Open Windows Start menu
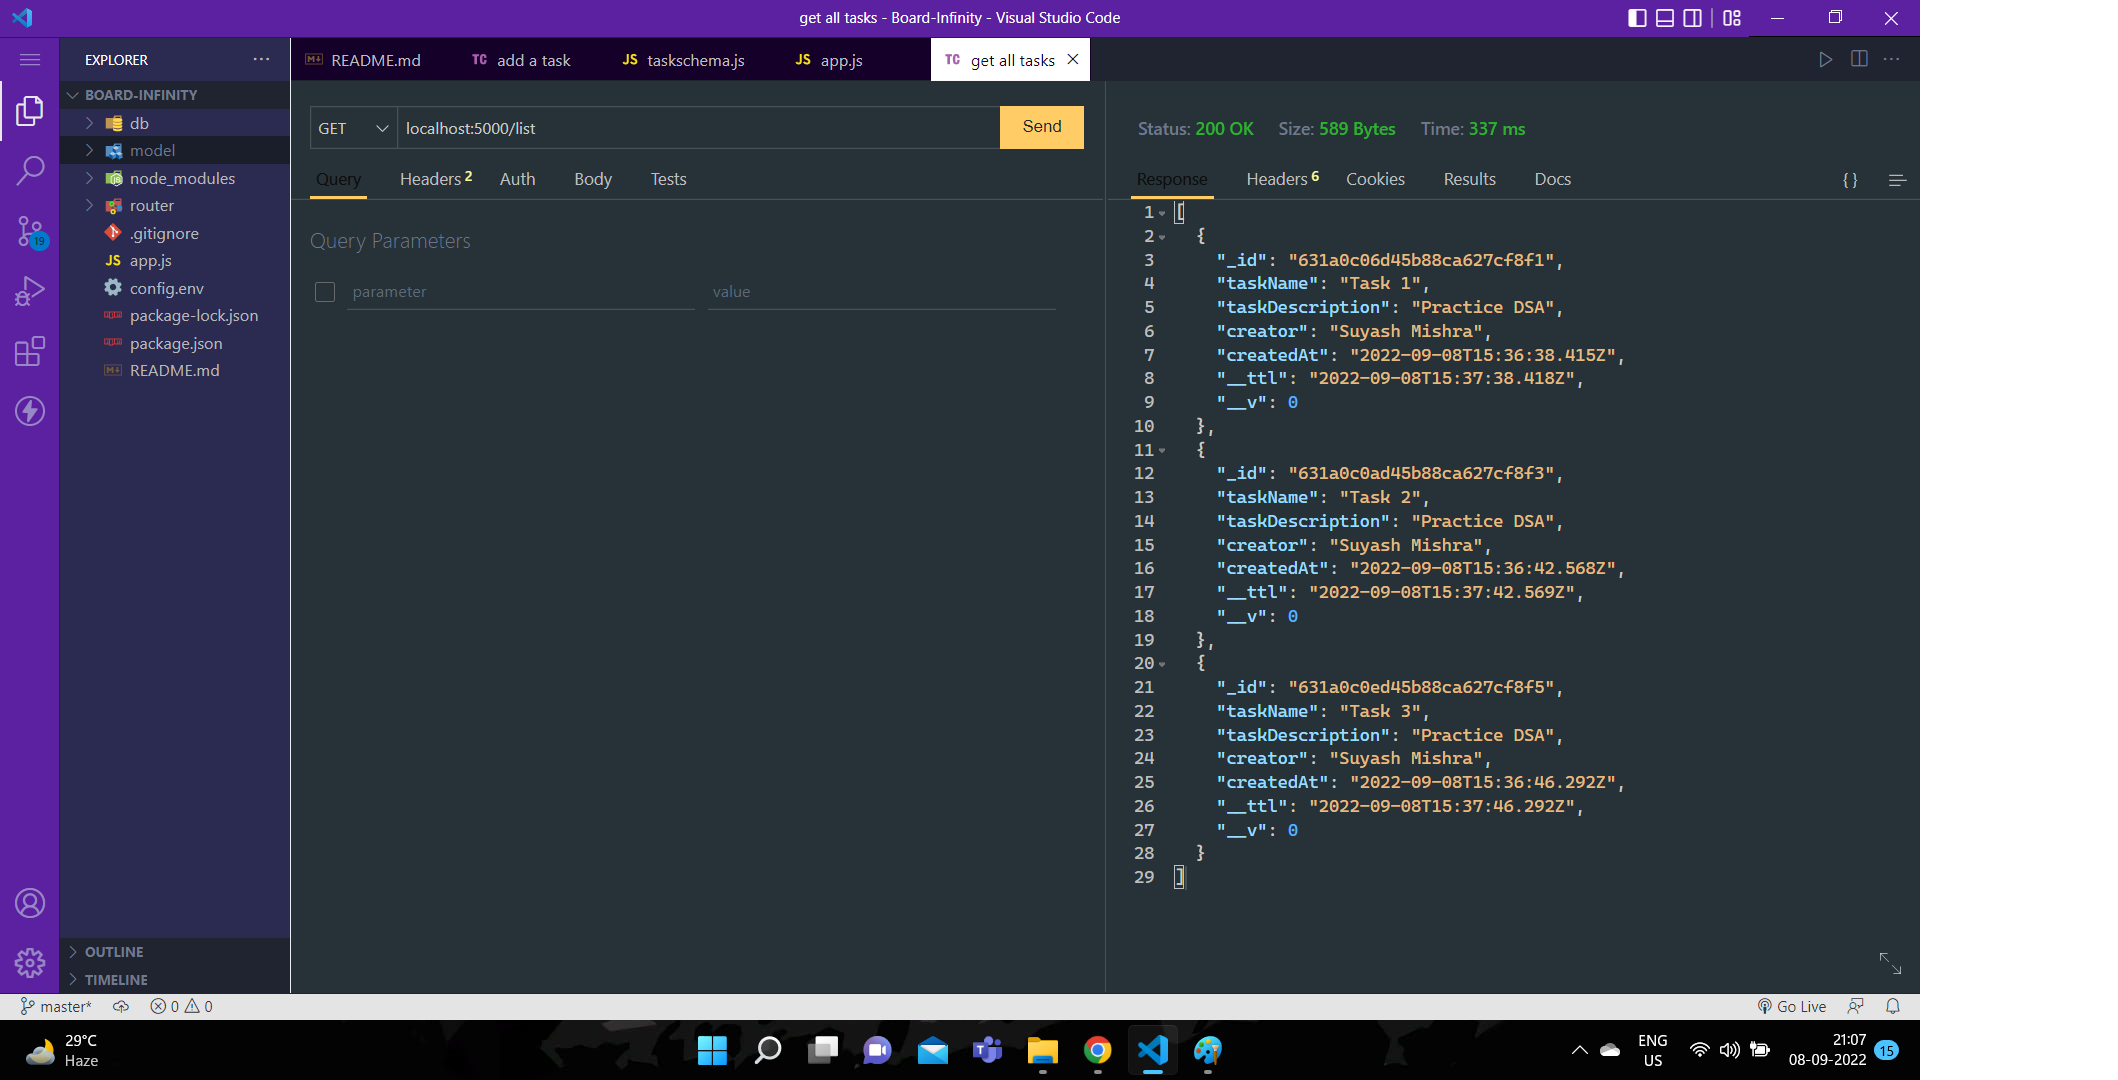Image resolution: width=2118 pixels, height=1080 pixels. pyautogui.click(x=712, y=1050)
